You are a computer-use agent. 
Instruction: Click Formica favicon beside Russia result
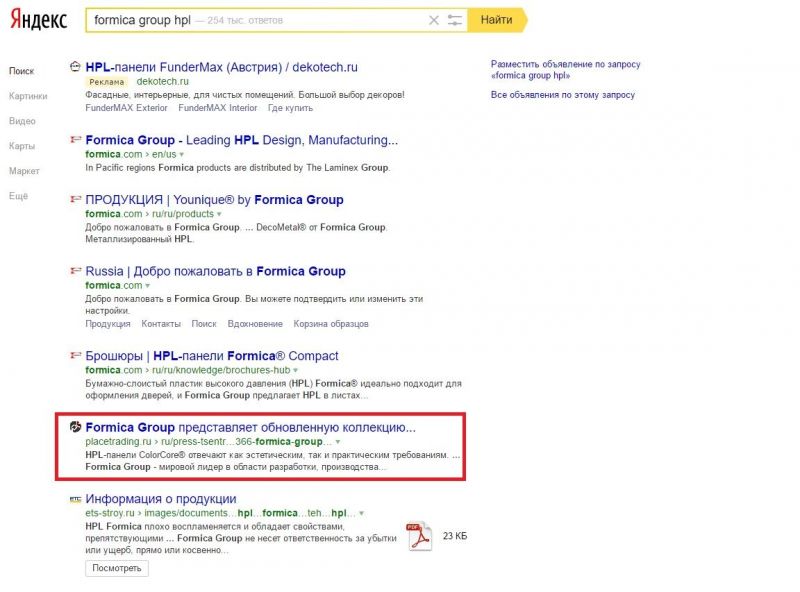(x=75, y=271)
